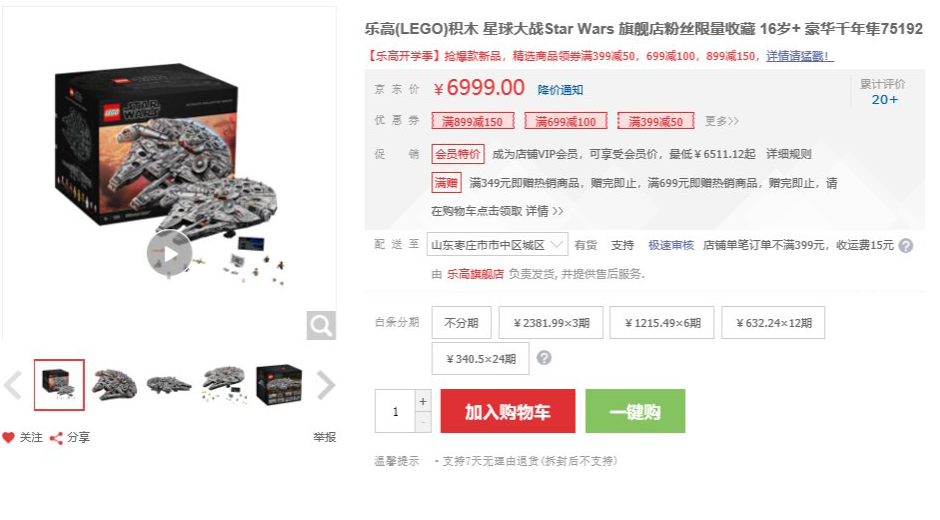This screenshot has height=520, width=940.
Task: Choose the ¥632.24×12期 installment plan
Action: coord(773,323)
